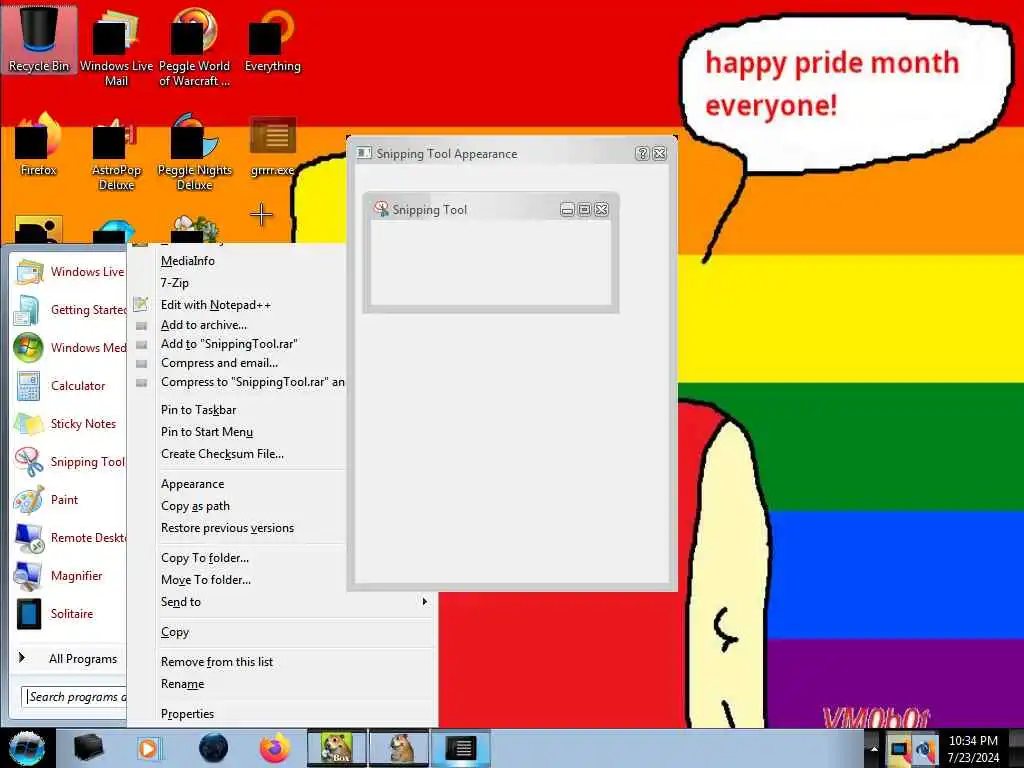Open the dark box taskbar icon

[88, 748]
